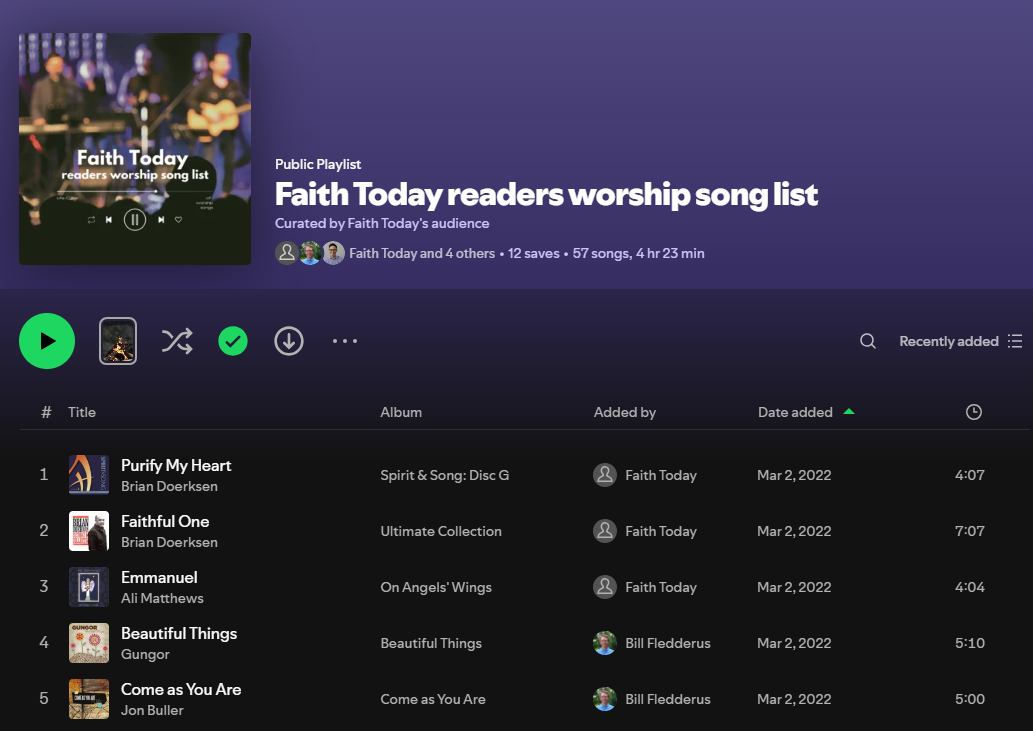Open Faith Today profile in Emmanuel row
Screen dimensions: 1033x731
[661, 587]
